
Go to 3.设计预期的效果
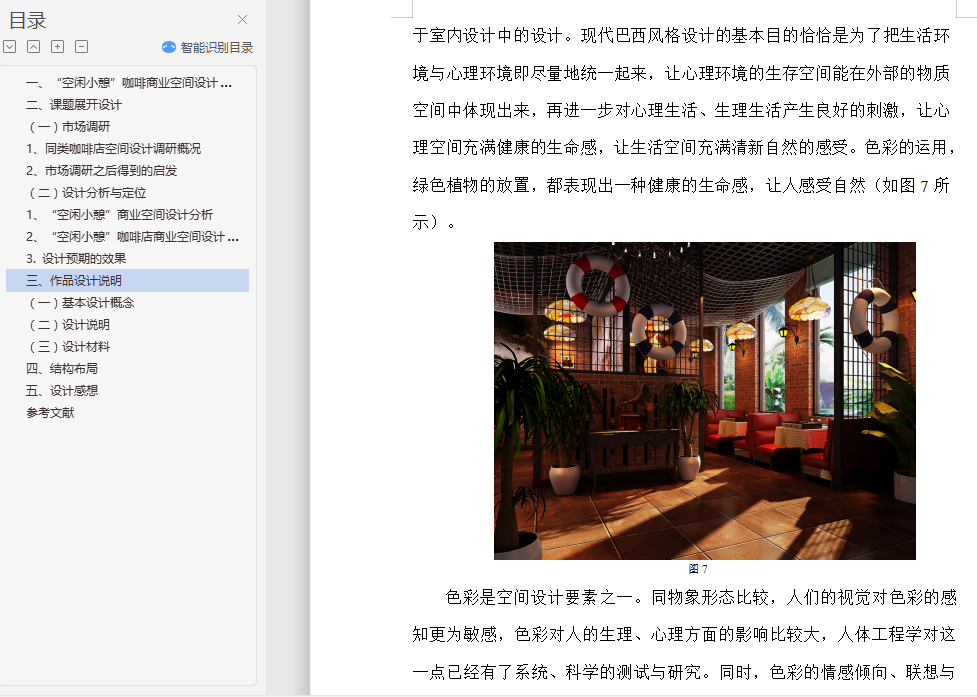click(76, 258)
